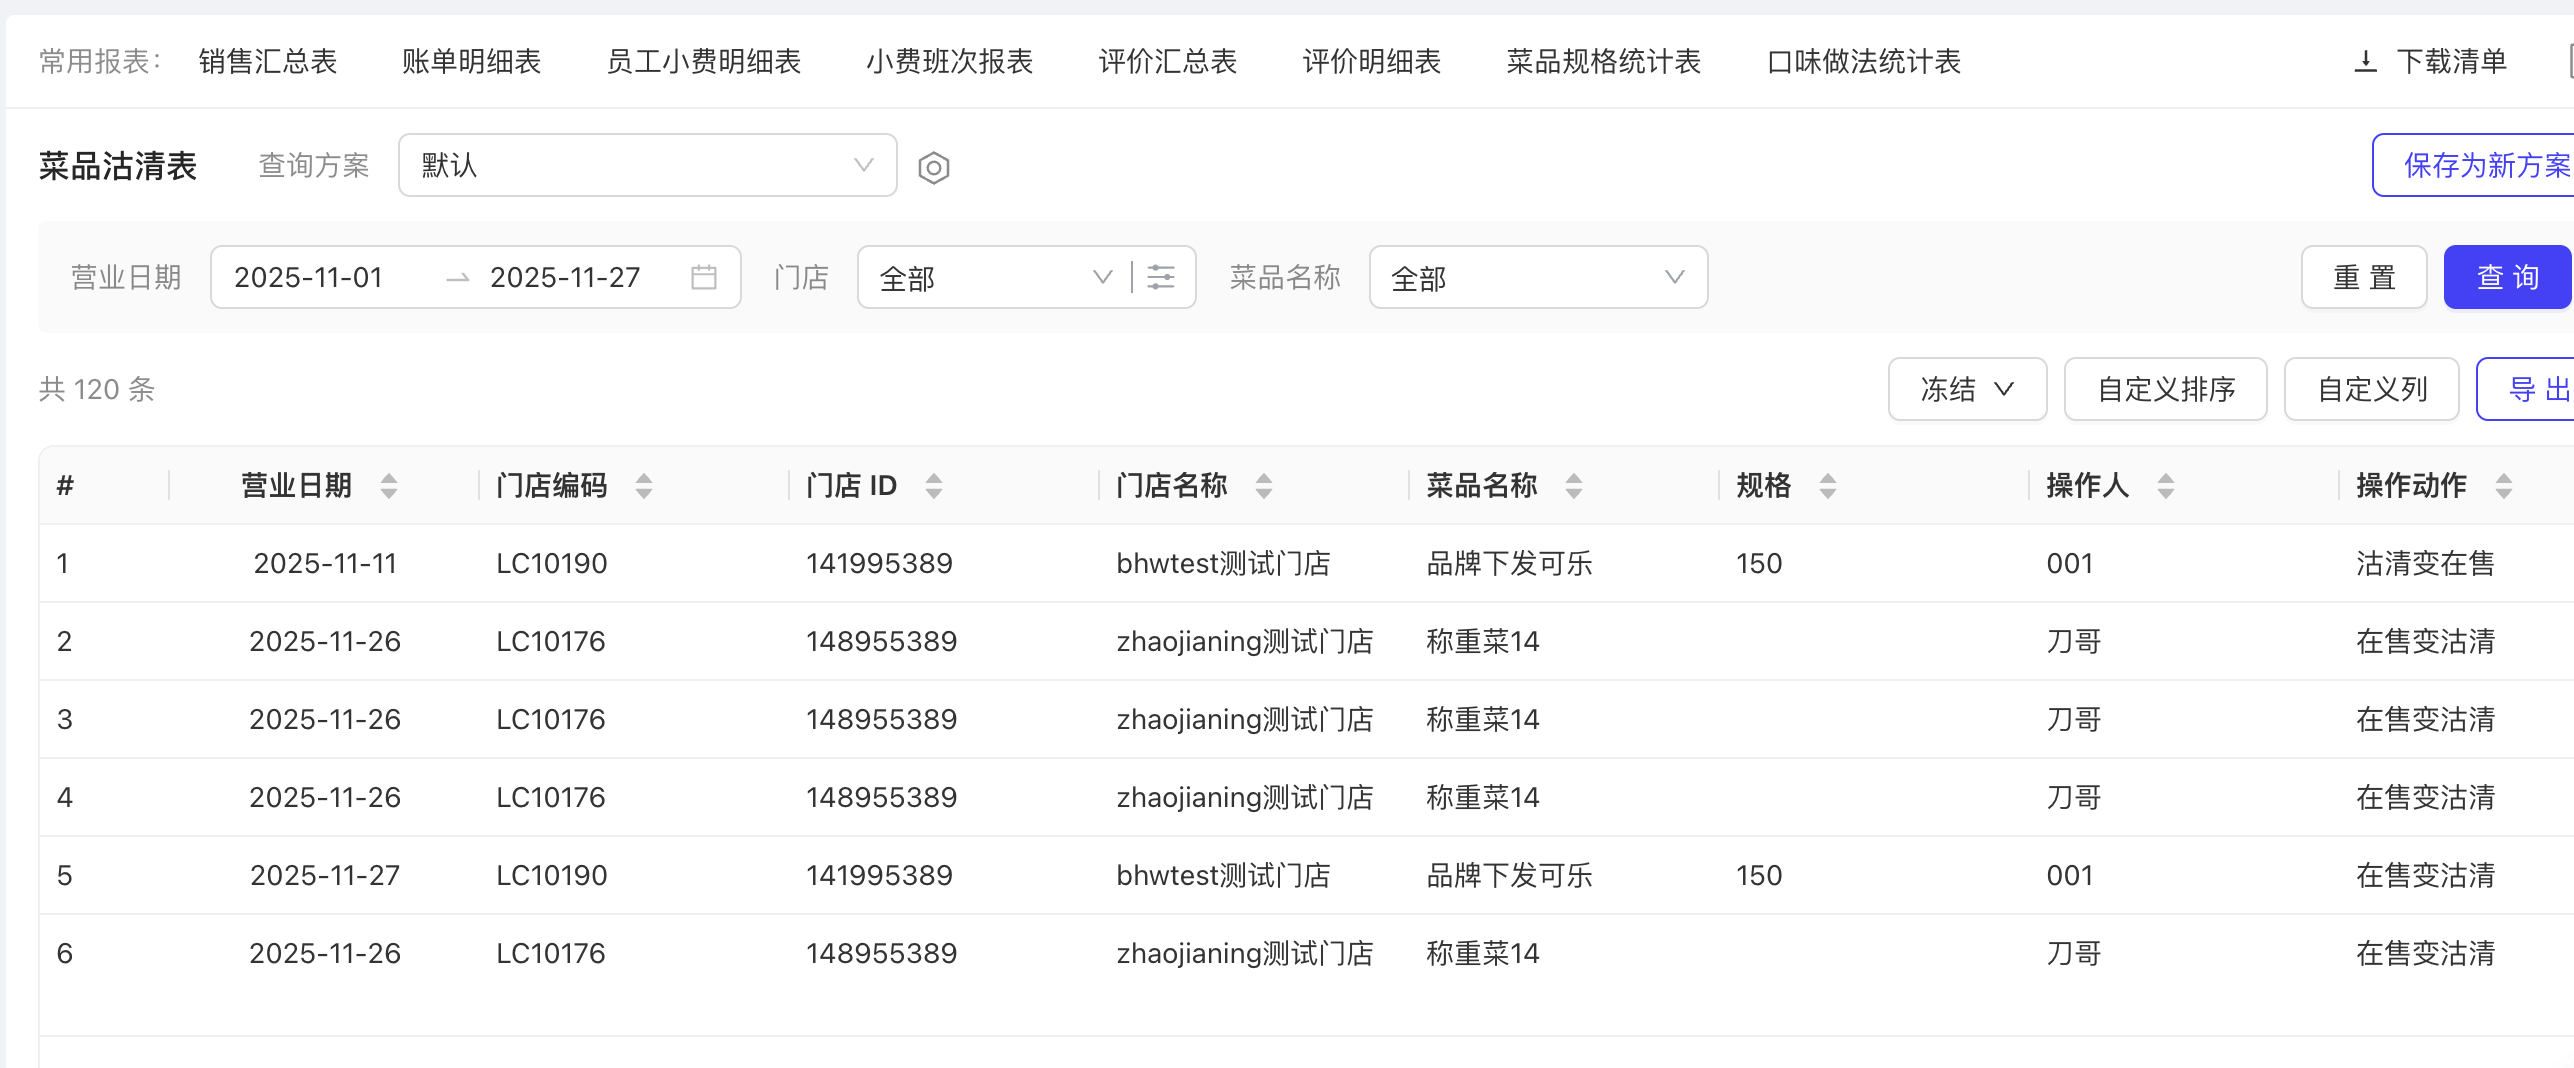Switch to 销售汇总表 report

click(268, 62)
